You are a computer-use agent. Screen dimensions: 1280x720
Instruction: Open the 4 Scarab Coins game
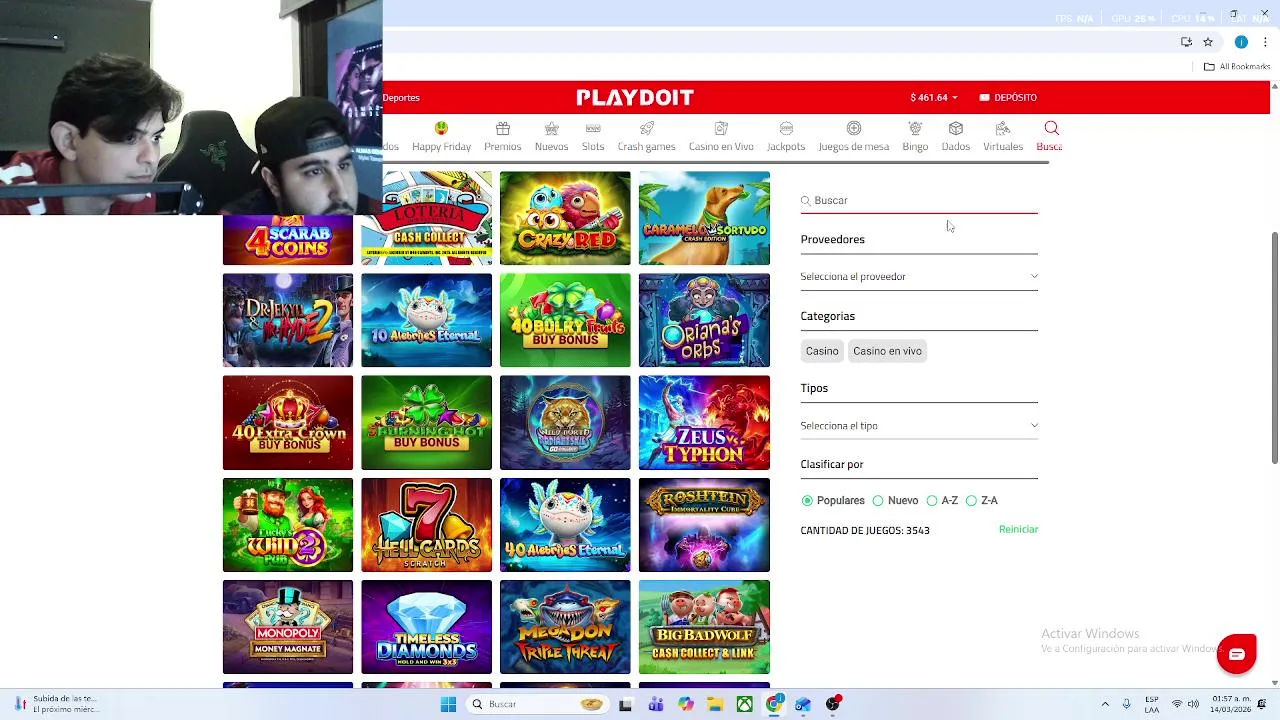coord(288,240)
